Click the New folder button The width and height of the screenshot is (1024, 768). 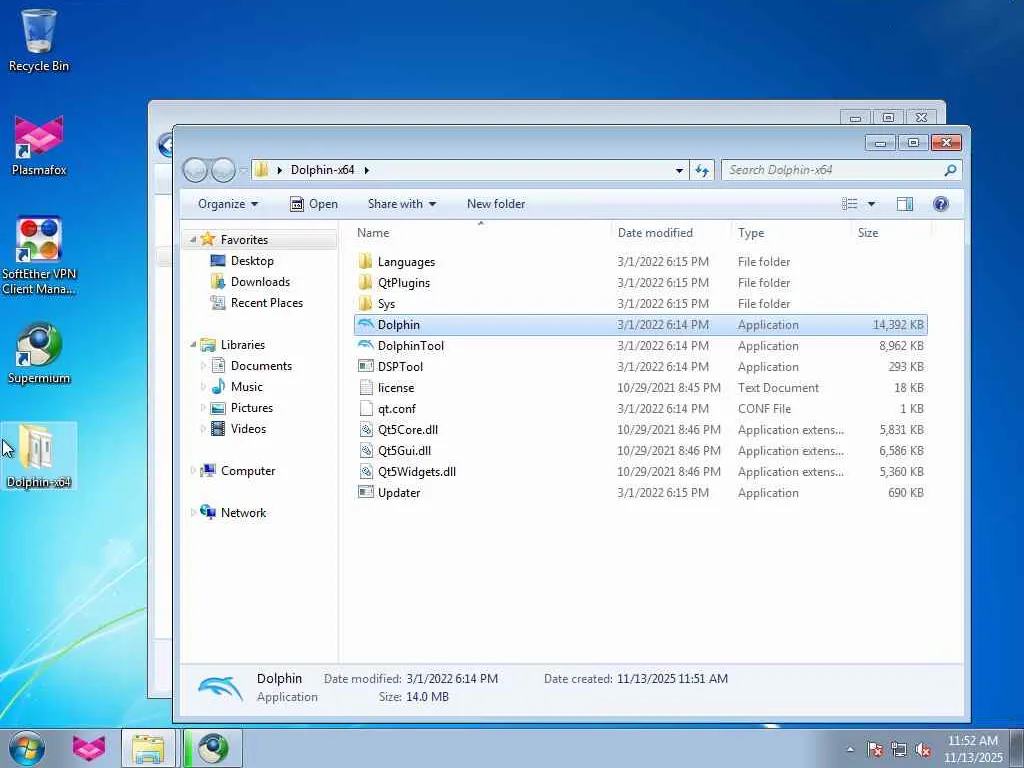(496, 204)
